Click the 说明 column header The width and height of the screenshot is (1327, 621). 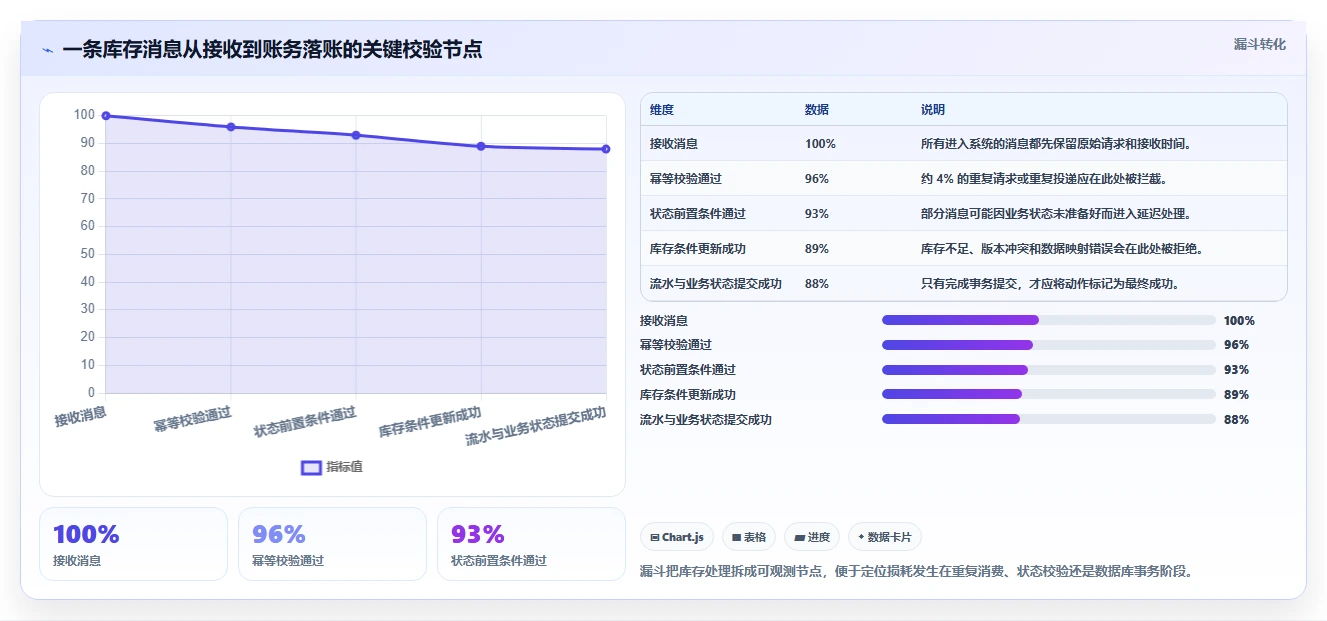click(x=933, y=110)
